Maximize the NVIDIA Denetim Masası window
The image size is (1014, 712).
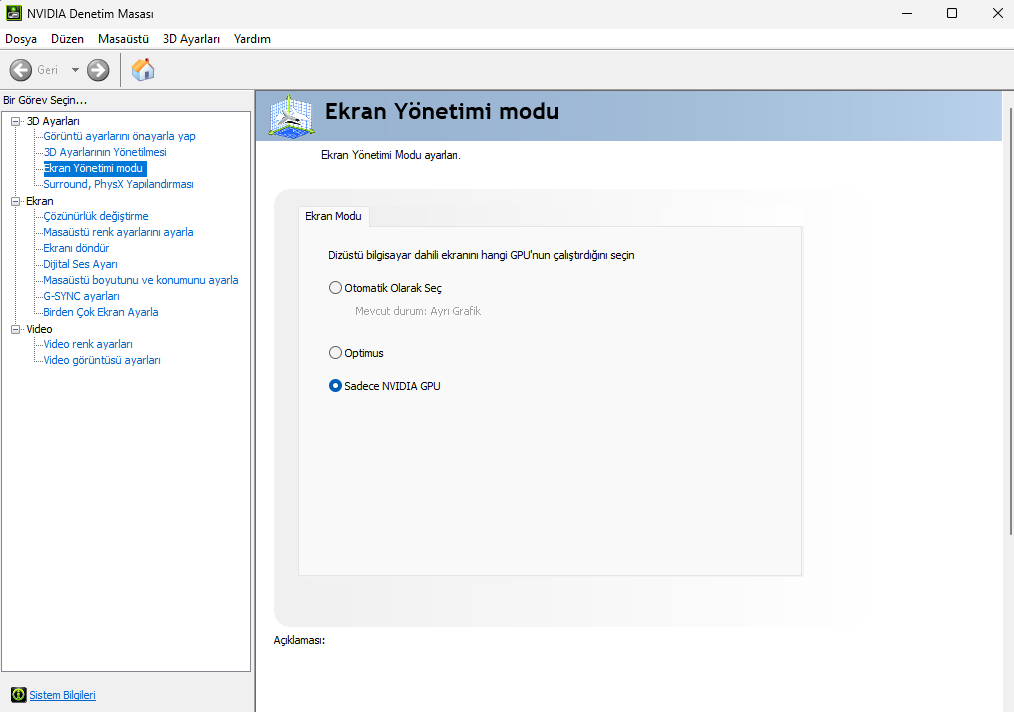pos(952,13)
